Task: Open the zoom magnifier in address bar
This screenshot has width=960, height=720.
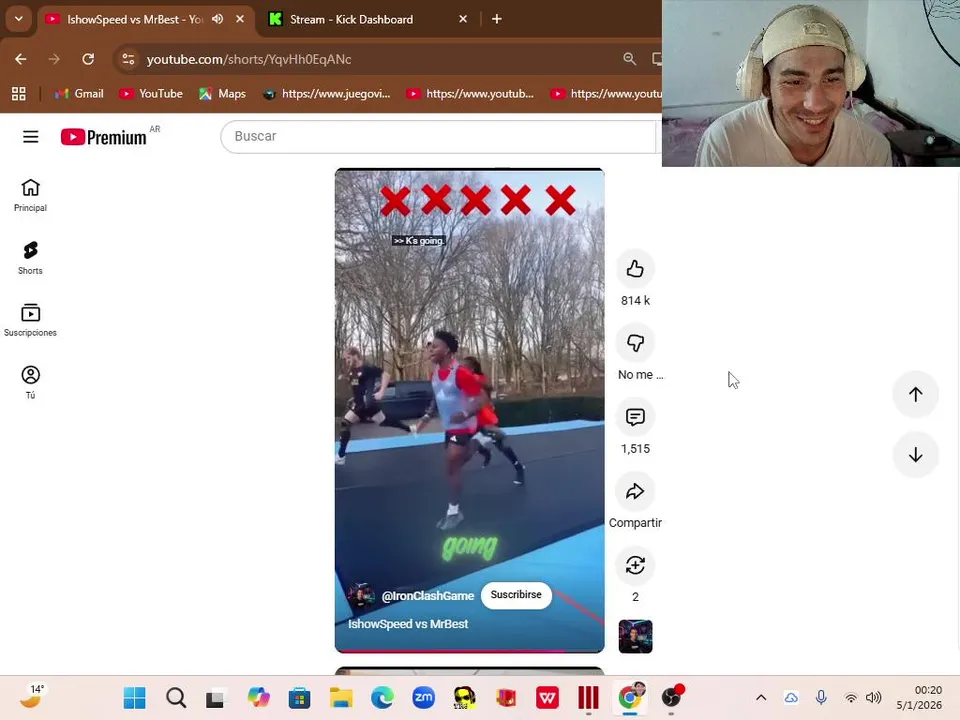Action: click(x=629, y=59)
